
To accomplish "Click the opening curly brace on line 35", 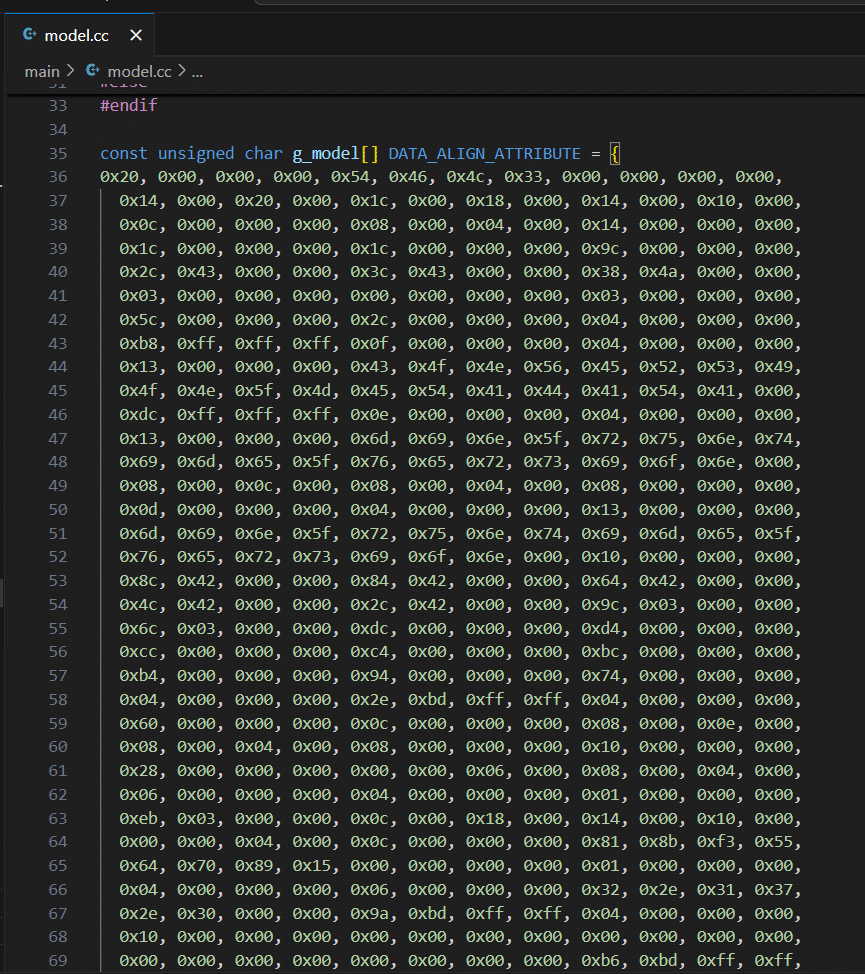I will coord(616,153).
